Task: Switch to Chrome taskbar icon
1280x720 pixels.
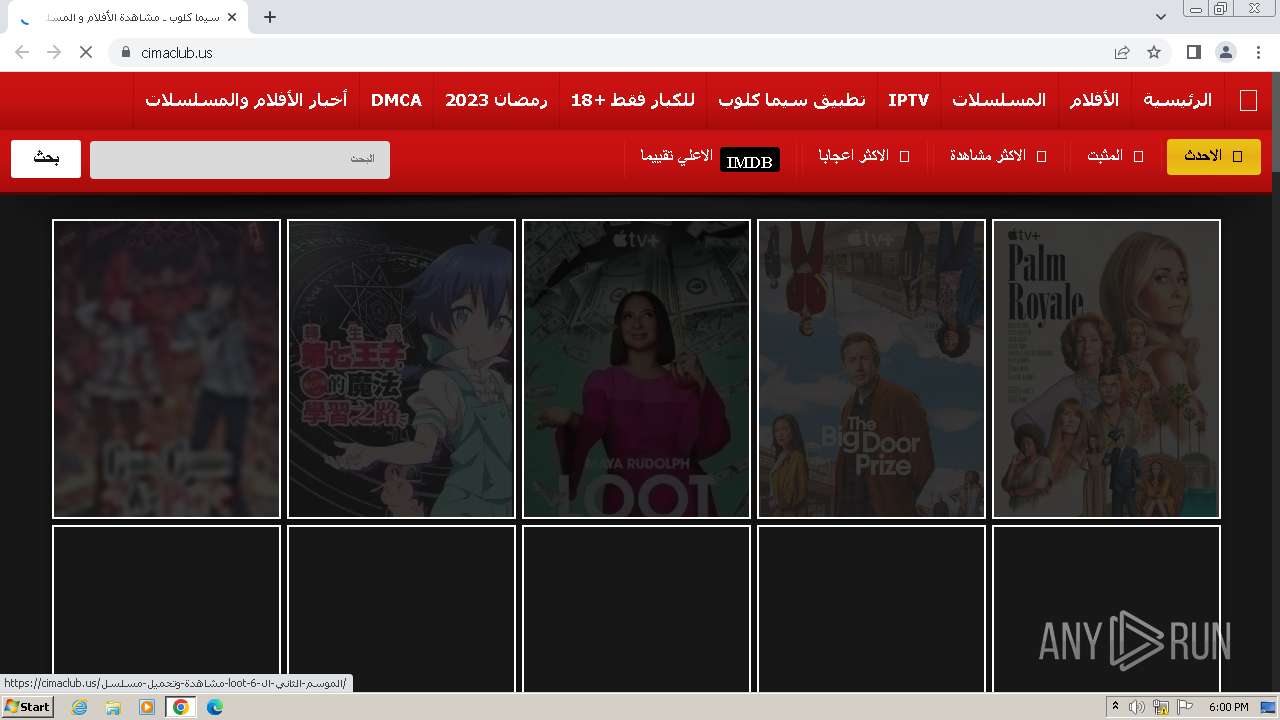Action: [181, 707]
